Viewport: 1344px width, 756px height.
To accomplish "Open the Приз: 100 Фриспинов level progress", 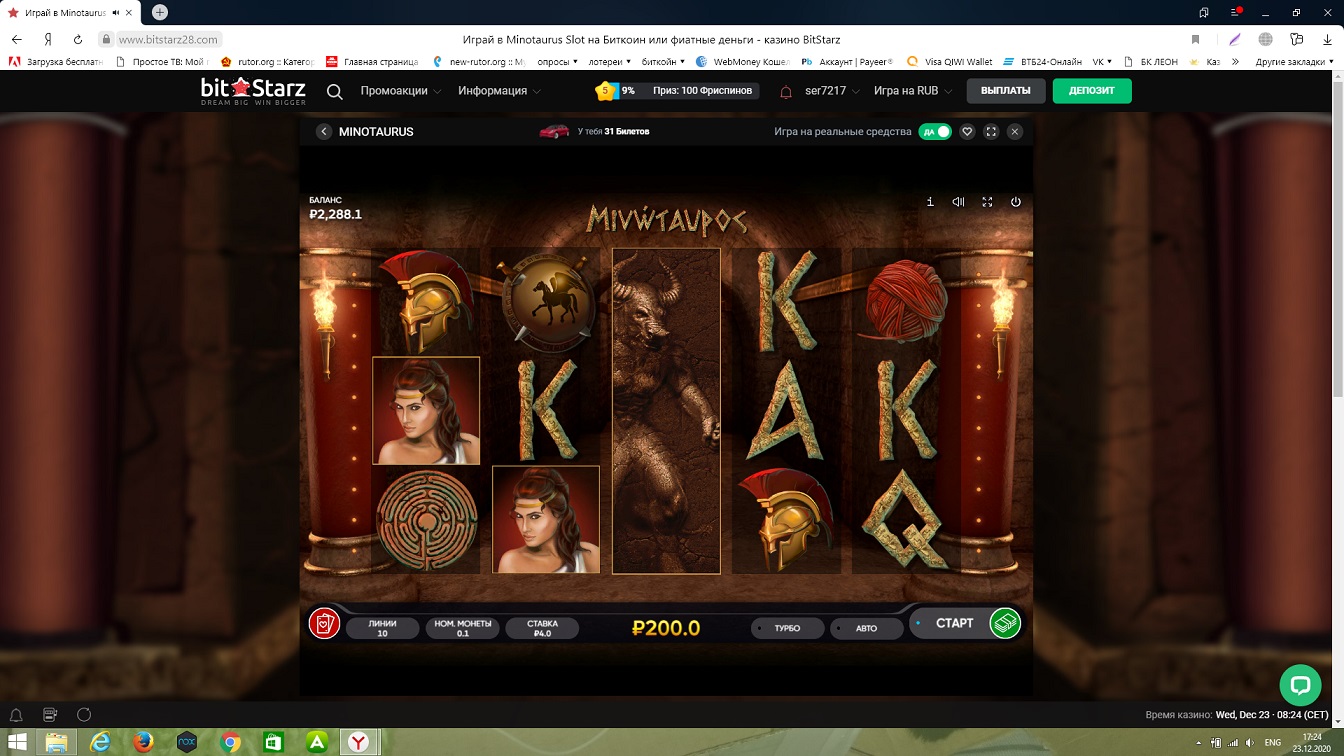I will tap(676, 91).
